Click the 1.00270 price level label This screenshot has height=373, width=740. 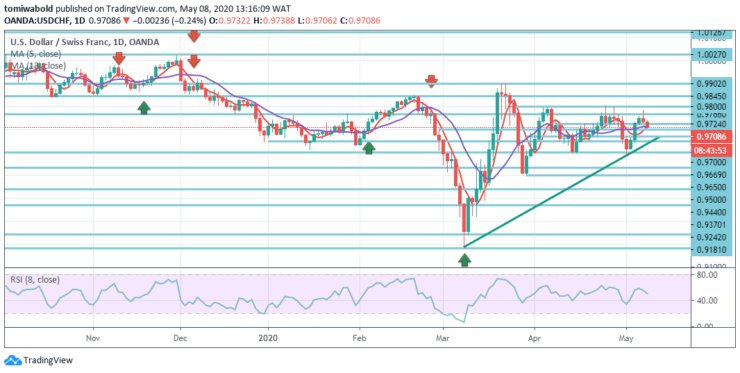pyautogui.click(x=712, y=54)
